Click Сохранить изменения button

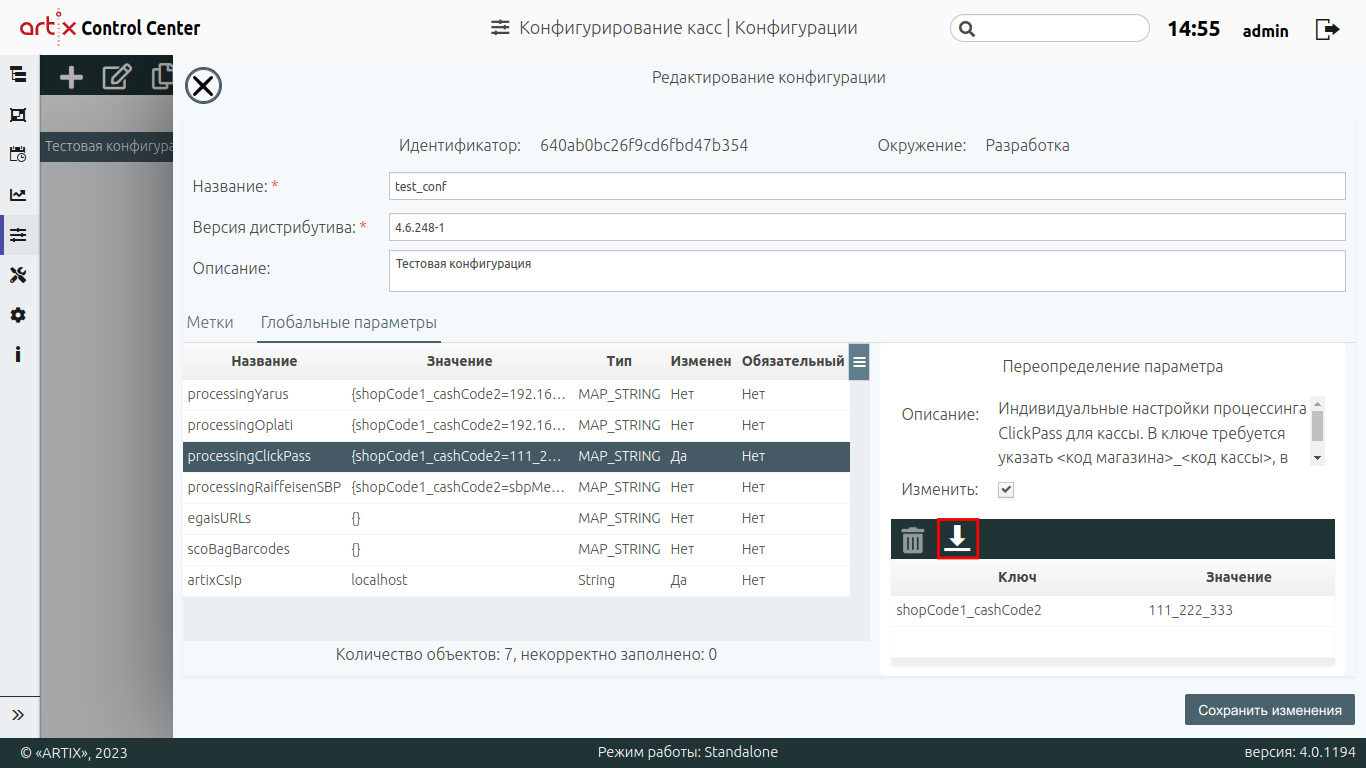[x=1270, y=710]
